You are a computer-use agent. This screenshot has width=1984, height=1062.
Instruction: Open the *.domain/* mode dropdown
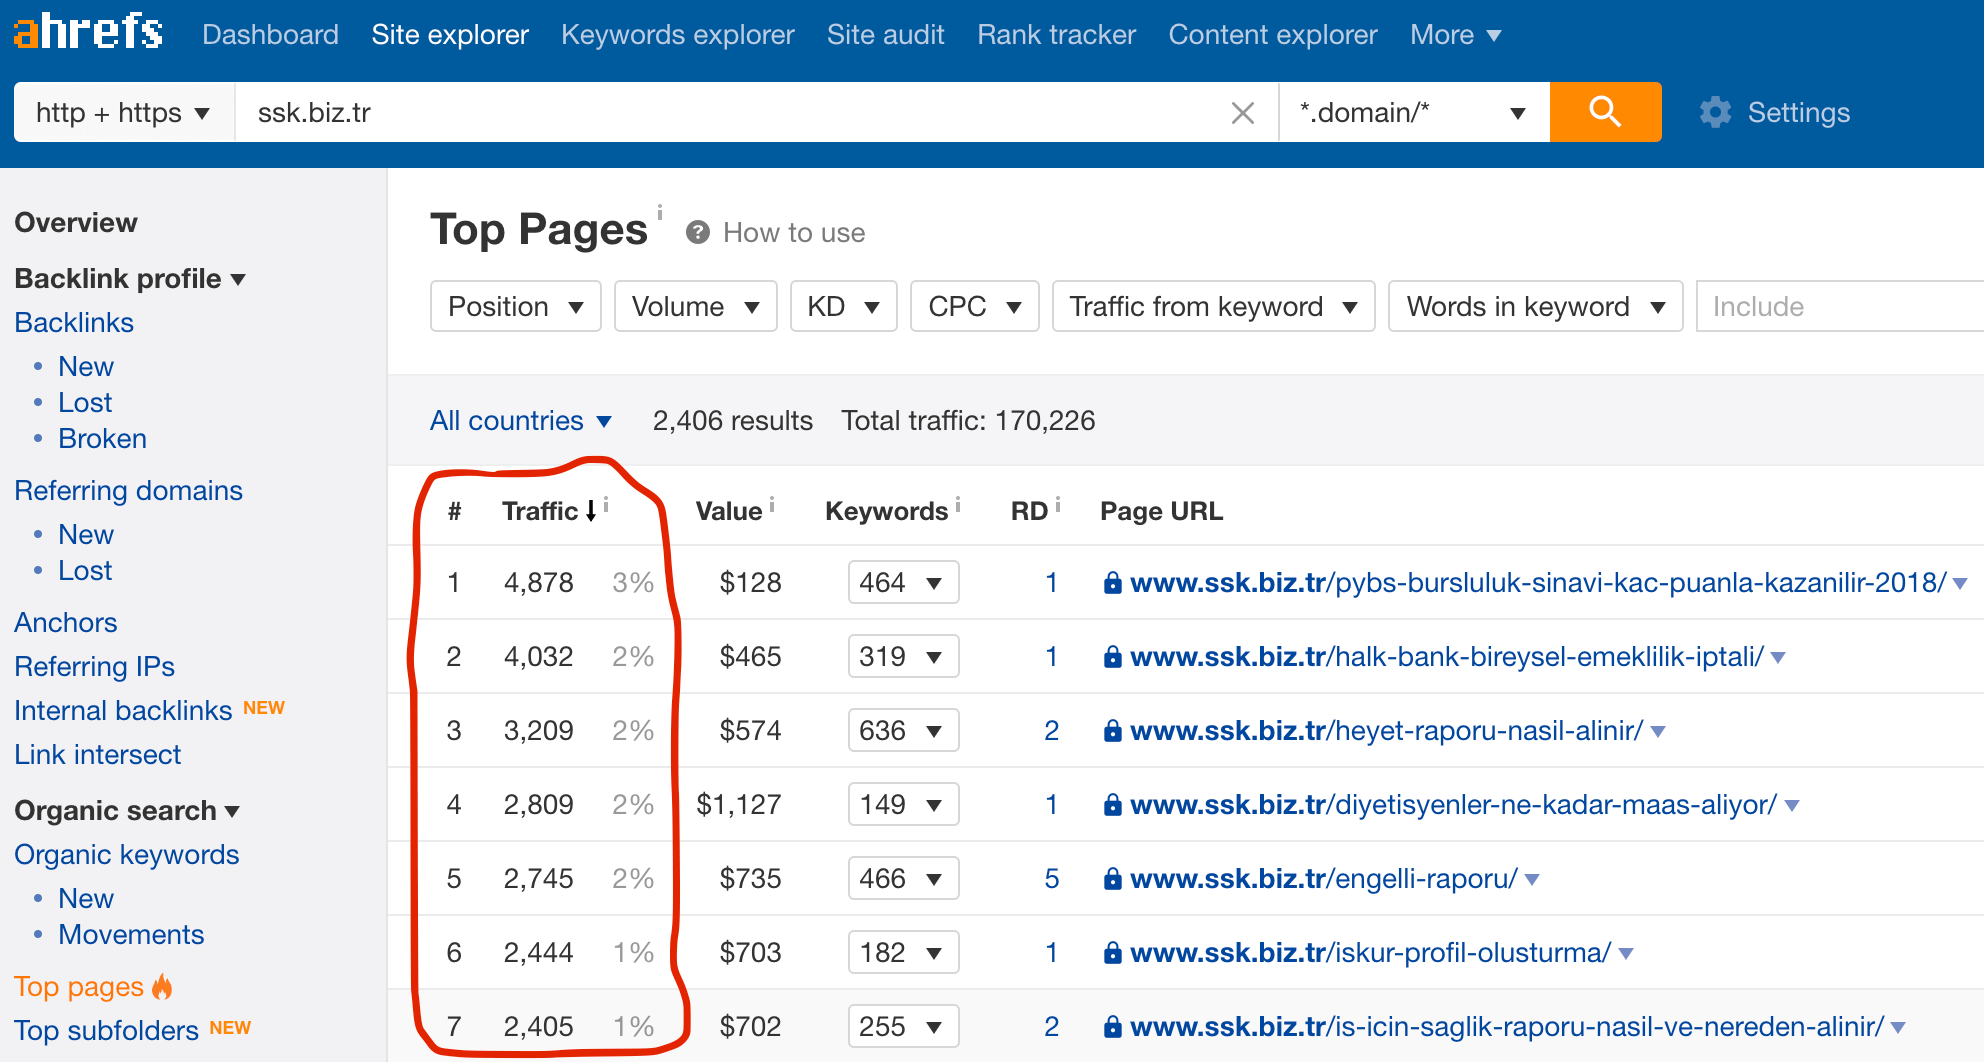coord(1414,112)
